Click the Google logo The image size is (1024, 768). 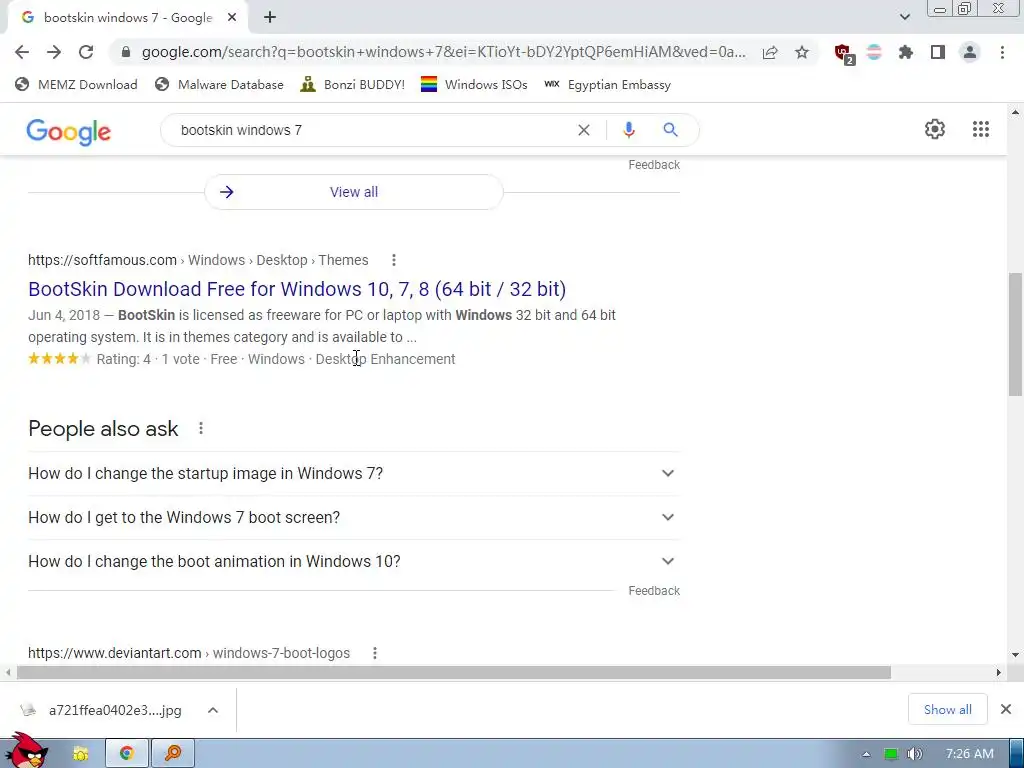pyautogui.click(x=69, y=131)
